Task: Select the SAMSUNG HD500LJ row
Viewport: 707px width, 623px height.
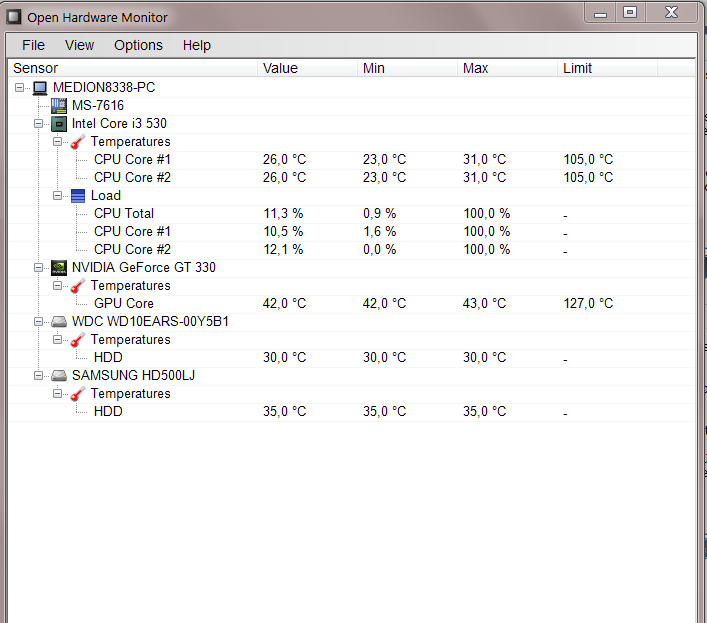Action: (x=352, y=376)
